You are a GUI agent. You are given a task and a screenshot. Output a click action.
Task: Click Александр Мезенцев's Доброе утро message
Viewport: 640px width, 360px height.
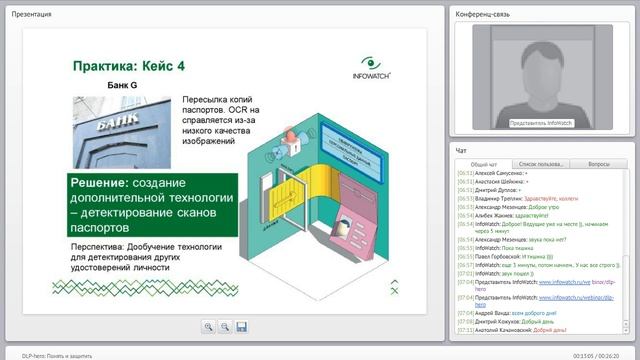[508, 207]
